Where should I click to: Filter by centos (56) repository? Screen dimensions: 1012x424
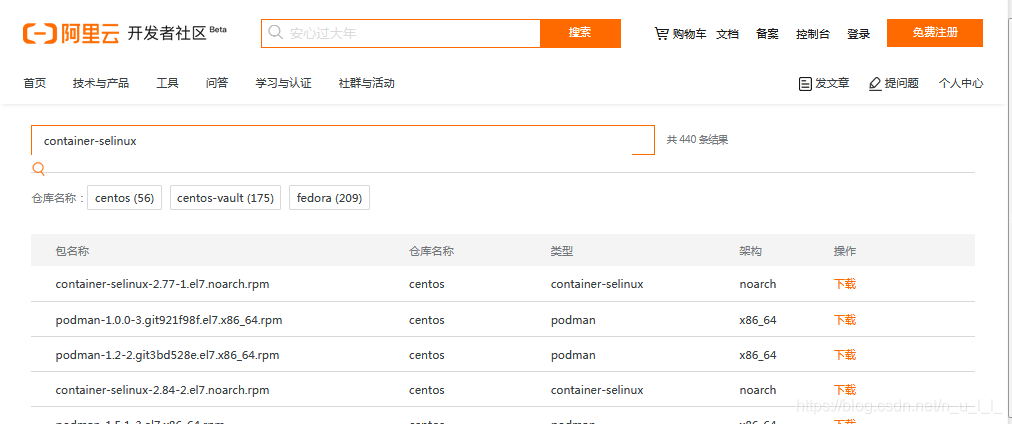tap(125, 198)
